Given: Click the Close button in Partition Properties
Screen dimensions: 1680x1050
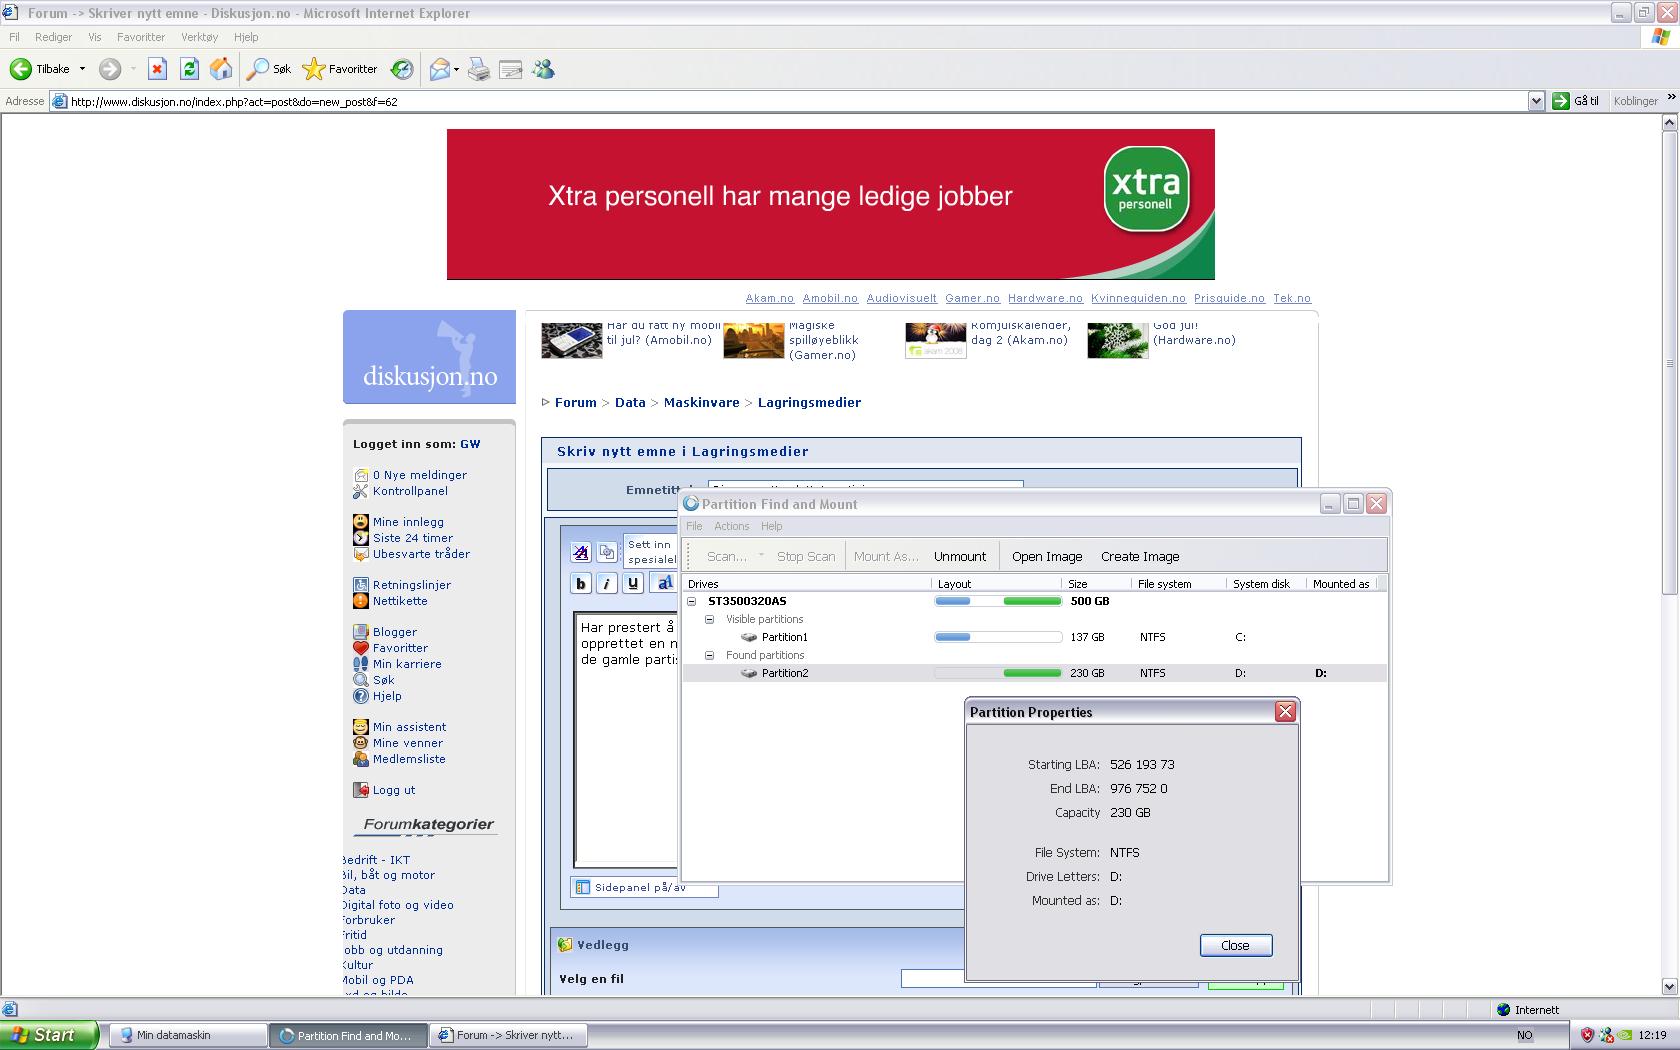Looking at the screenshot, I should [x=1236, y=945].
